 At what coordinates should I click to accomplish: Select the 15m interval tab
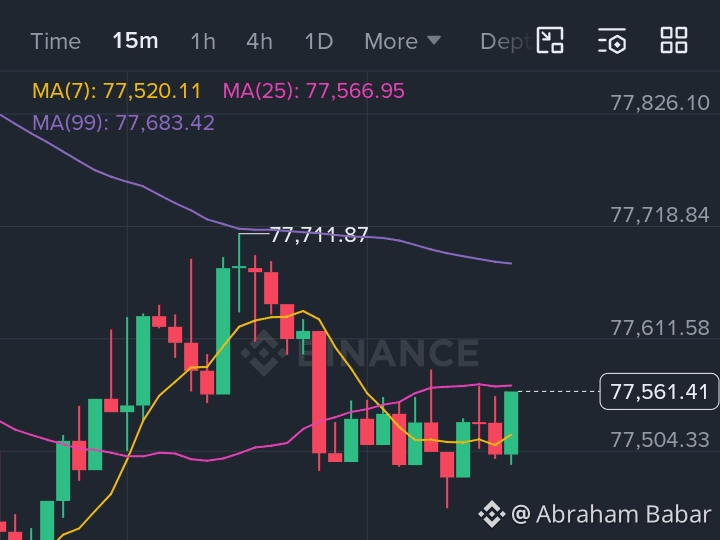[135, 41]
